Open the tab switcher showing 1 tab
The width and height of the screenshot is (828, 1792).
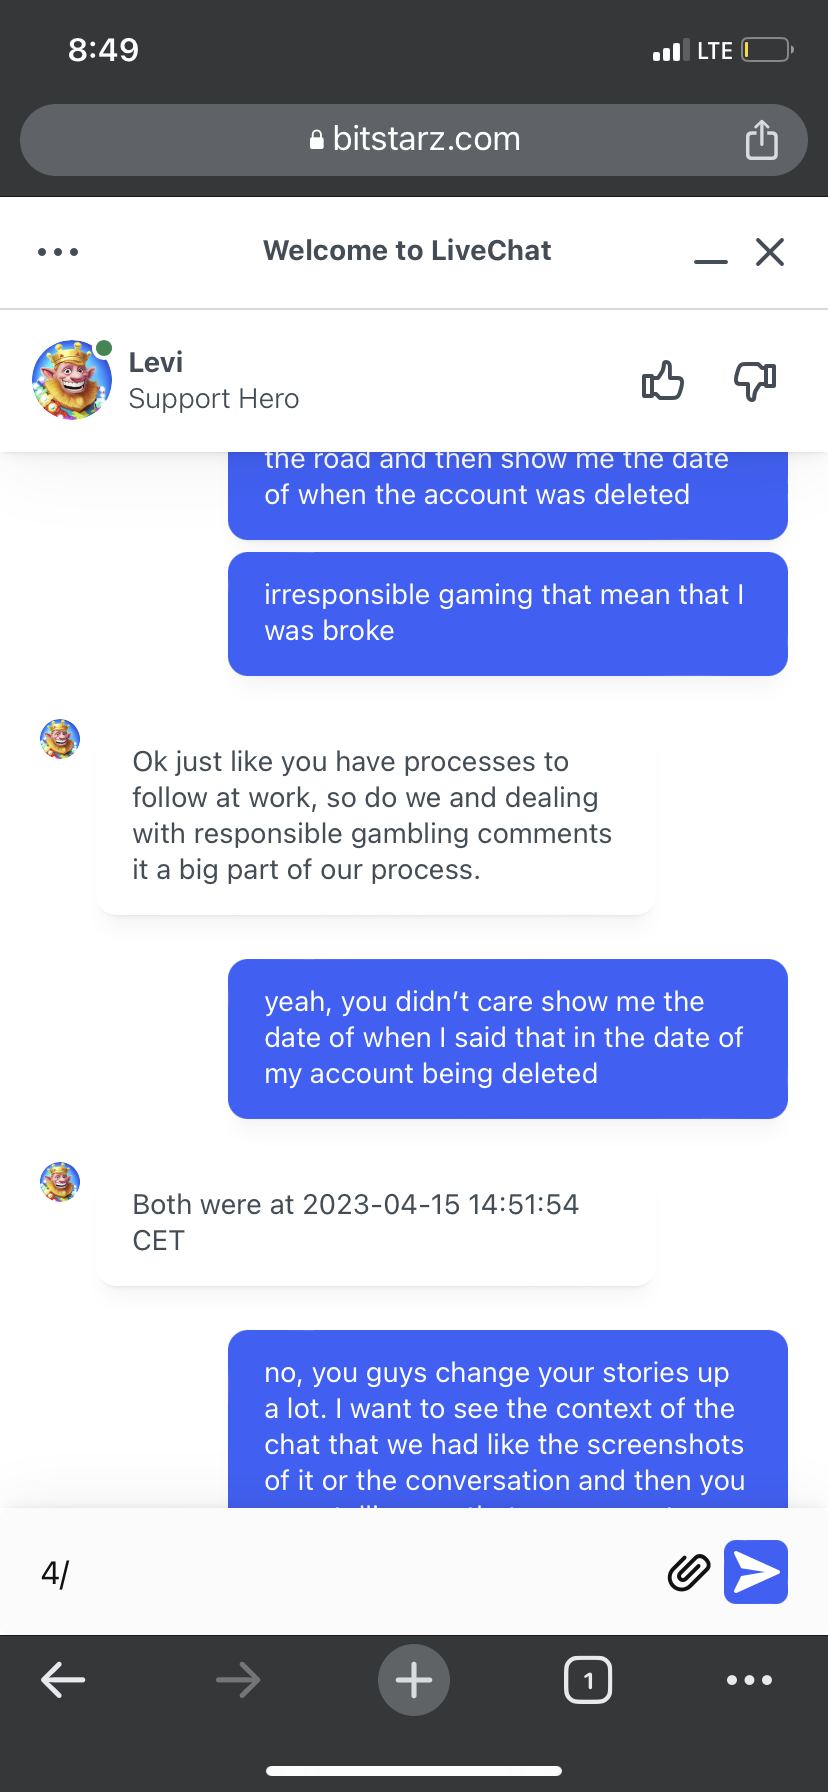point(588,1680)
